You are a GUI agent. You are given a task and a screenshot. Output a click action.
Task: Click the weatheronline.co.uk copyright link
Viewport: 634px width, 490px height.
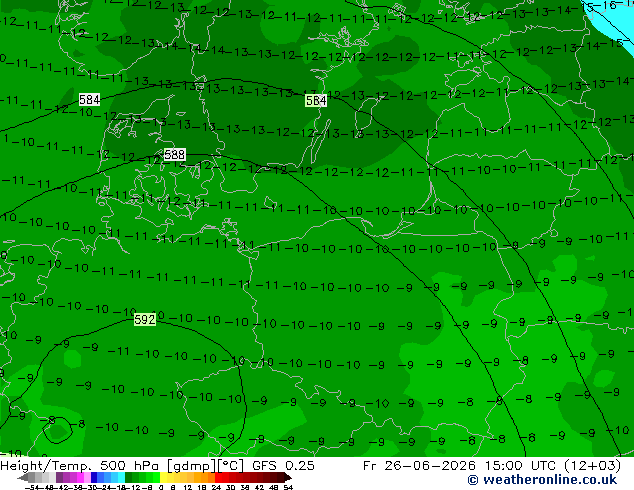pos(542,480)
